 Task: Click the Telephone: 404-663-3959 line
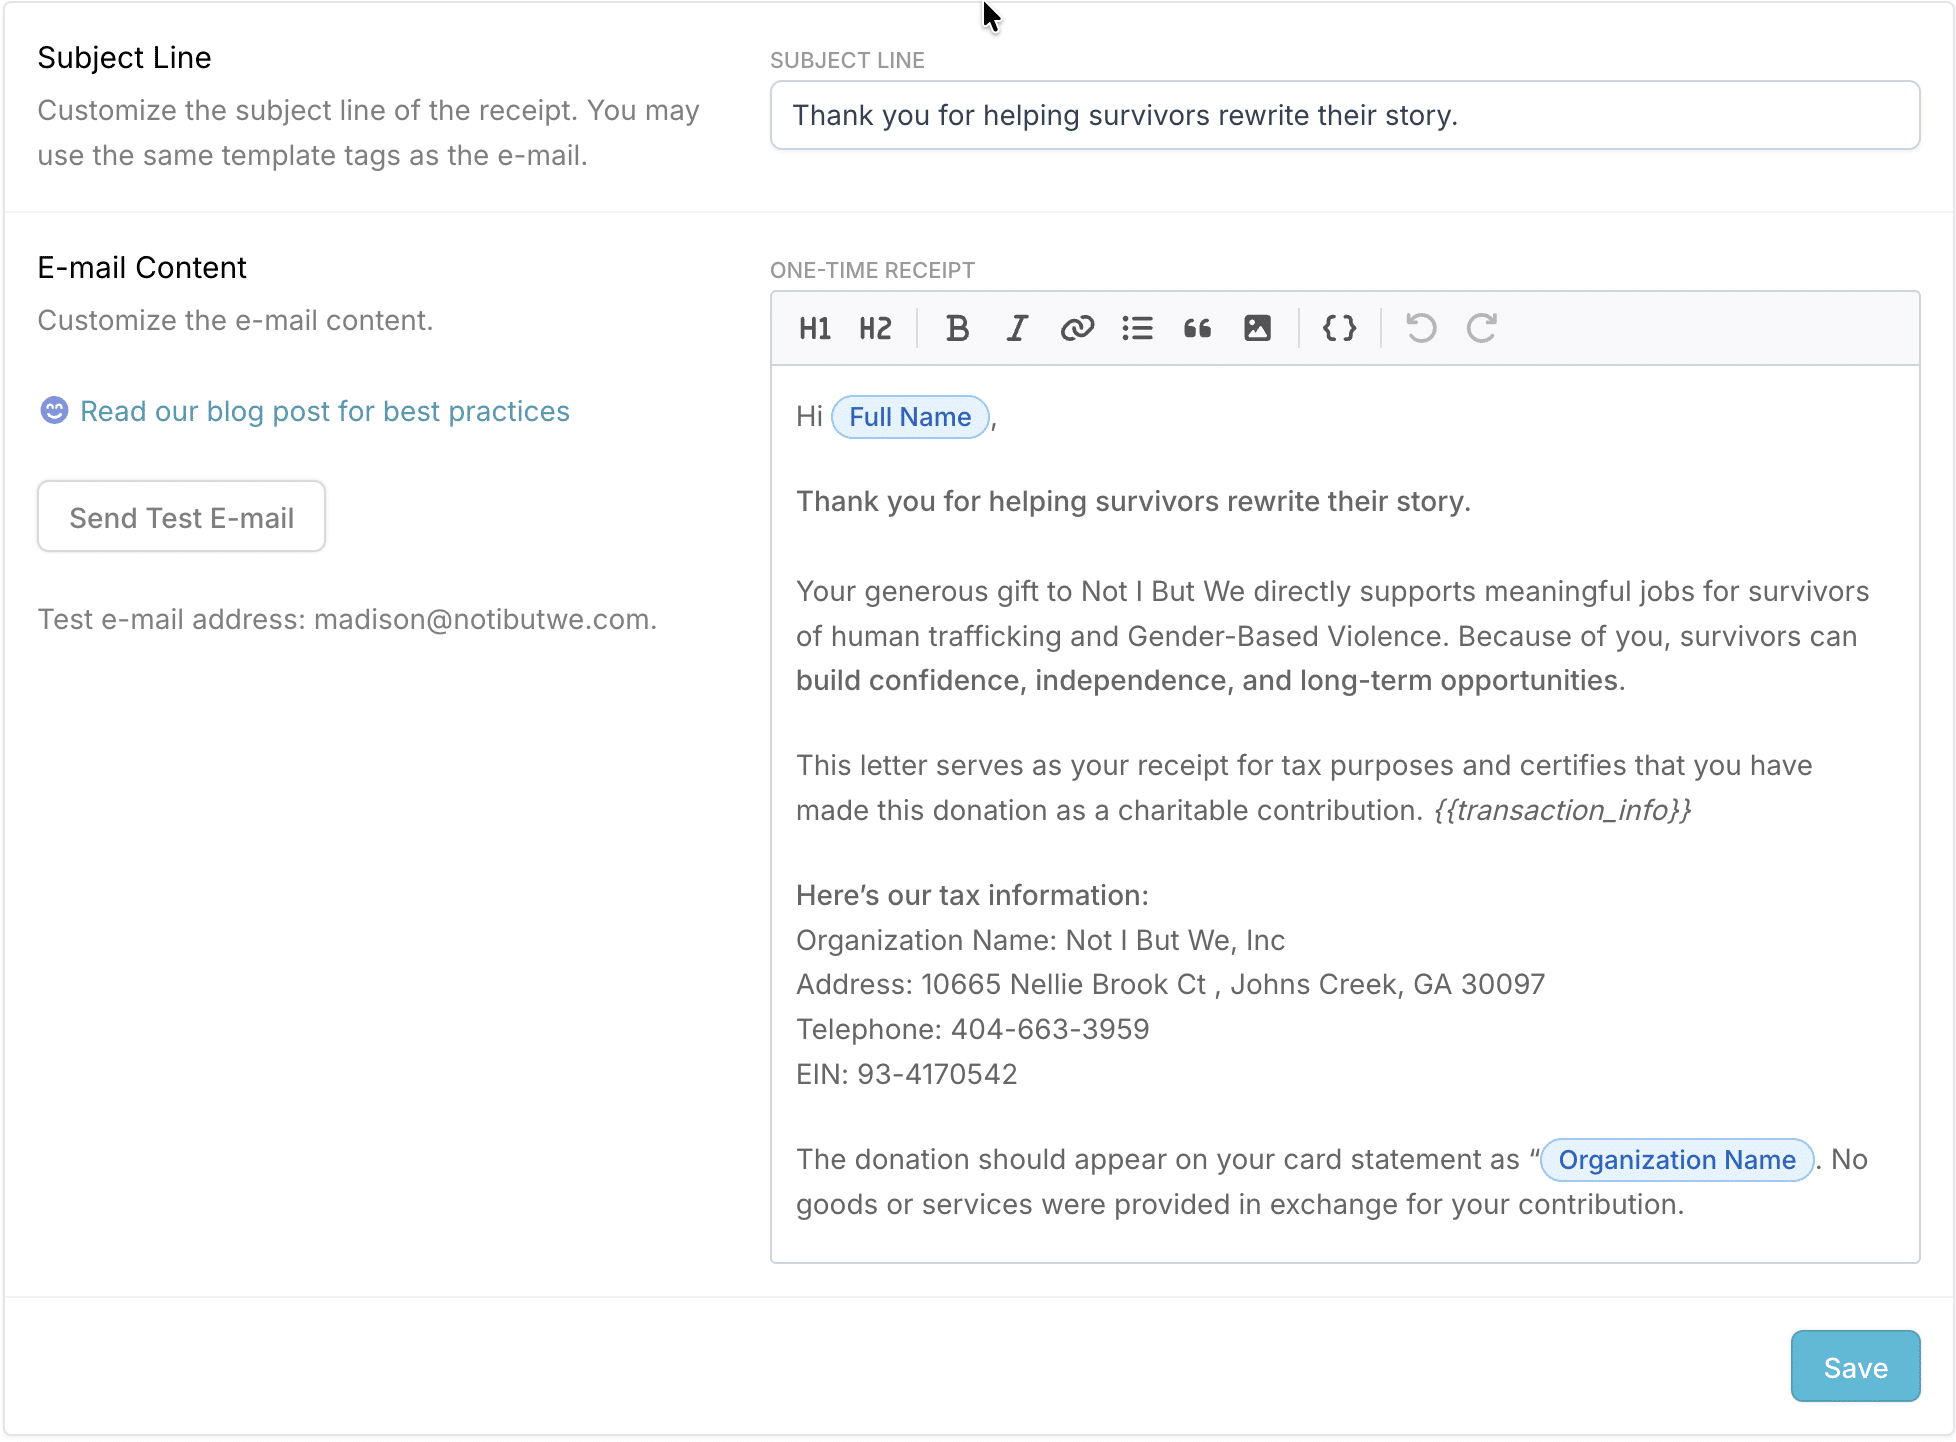[x=973, y=1029]
